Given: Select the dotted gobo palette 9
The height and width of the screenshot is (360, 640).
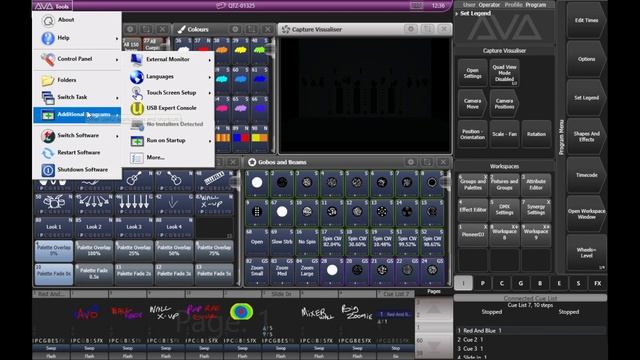Looking at the screenshot, I should 257,211.
